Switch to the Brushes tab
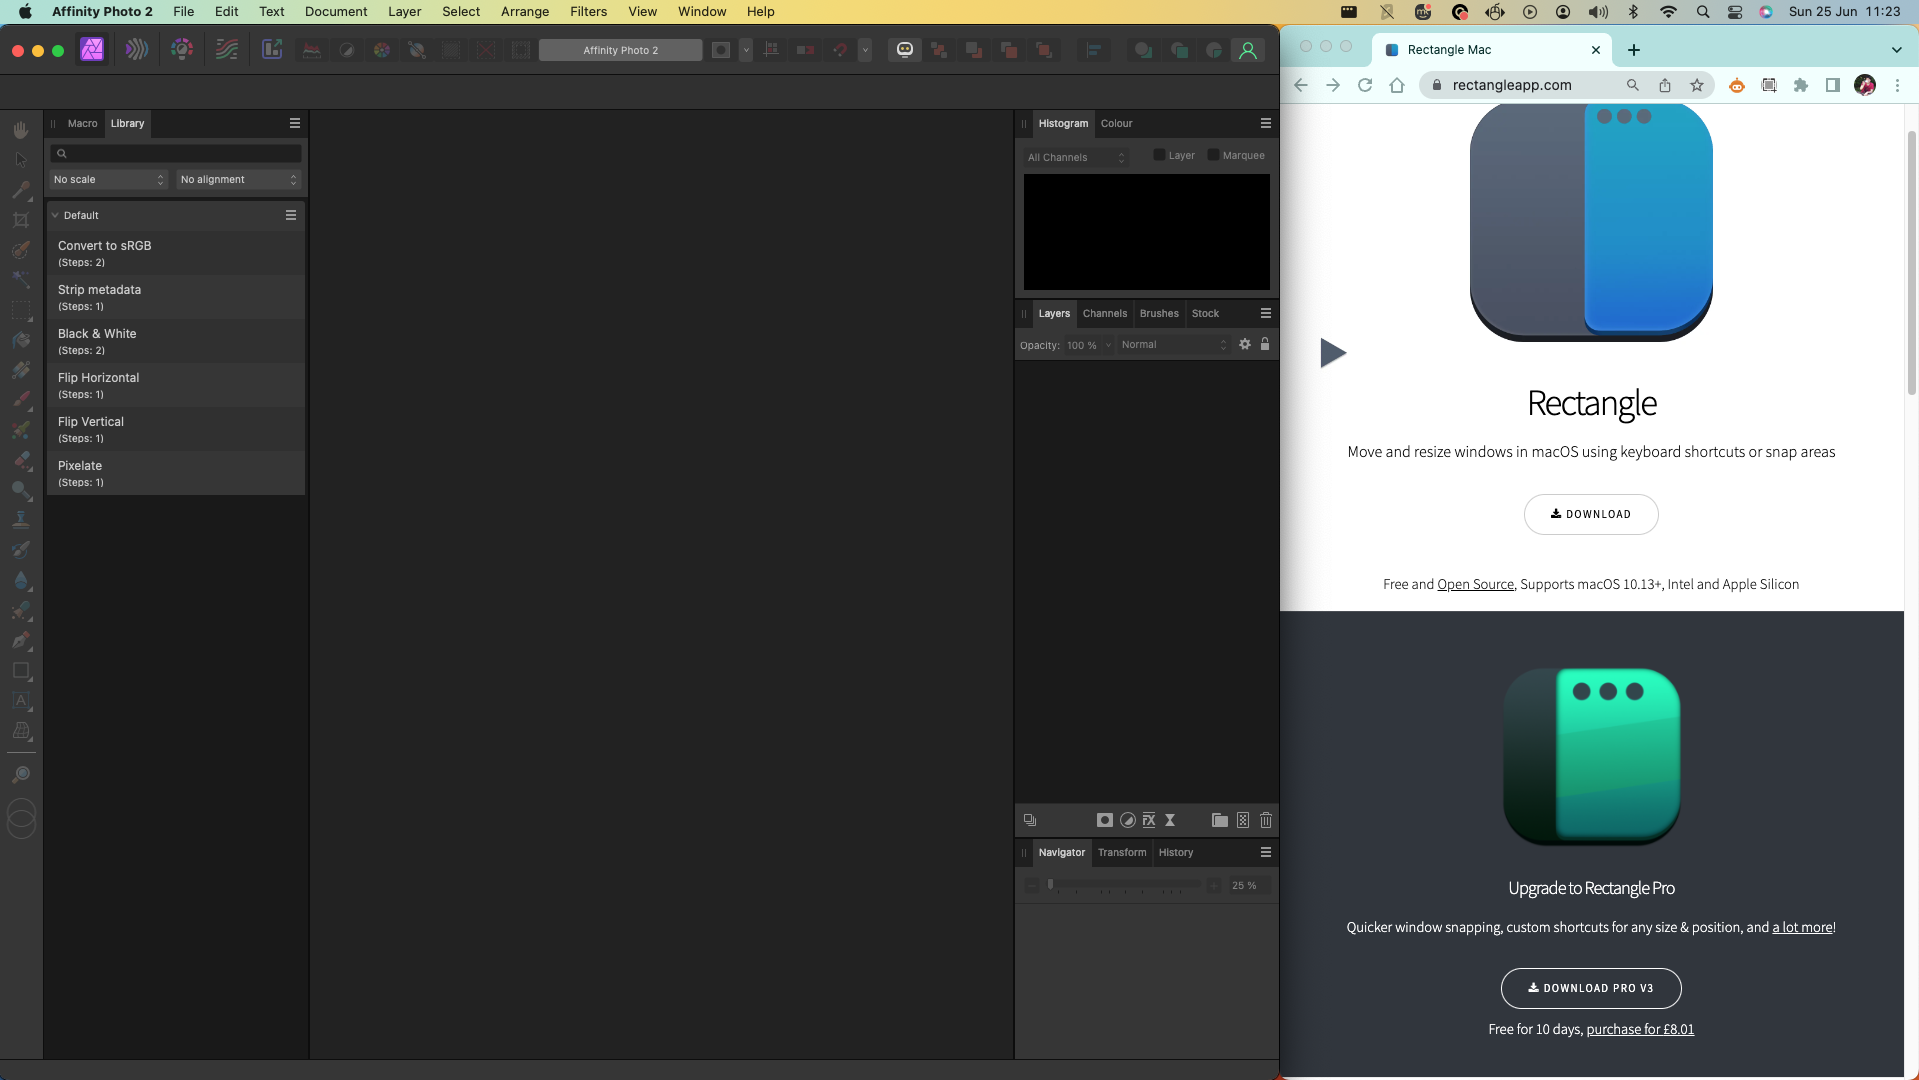 [1159, 313]
